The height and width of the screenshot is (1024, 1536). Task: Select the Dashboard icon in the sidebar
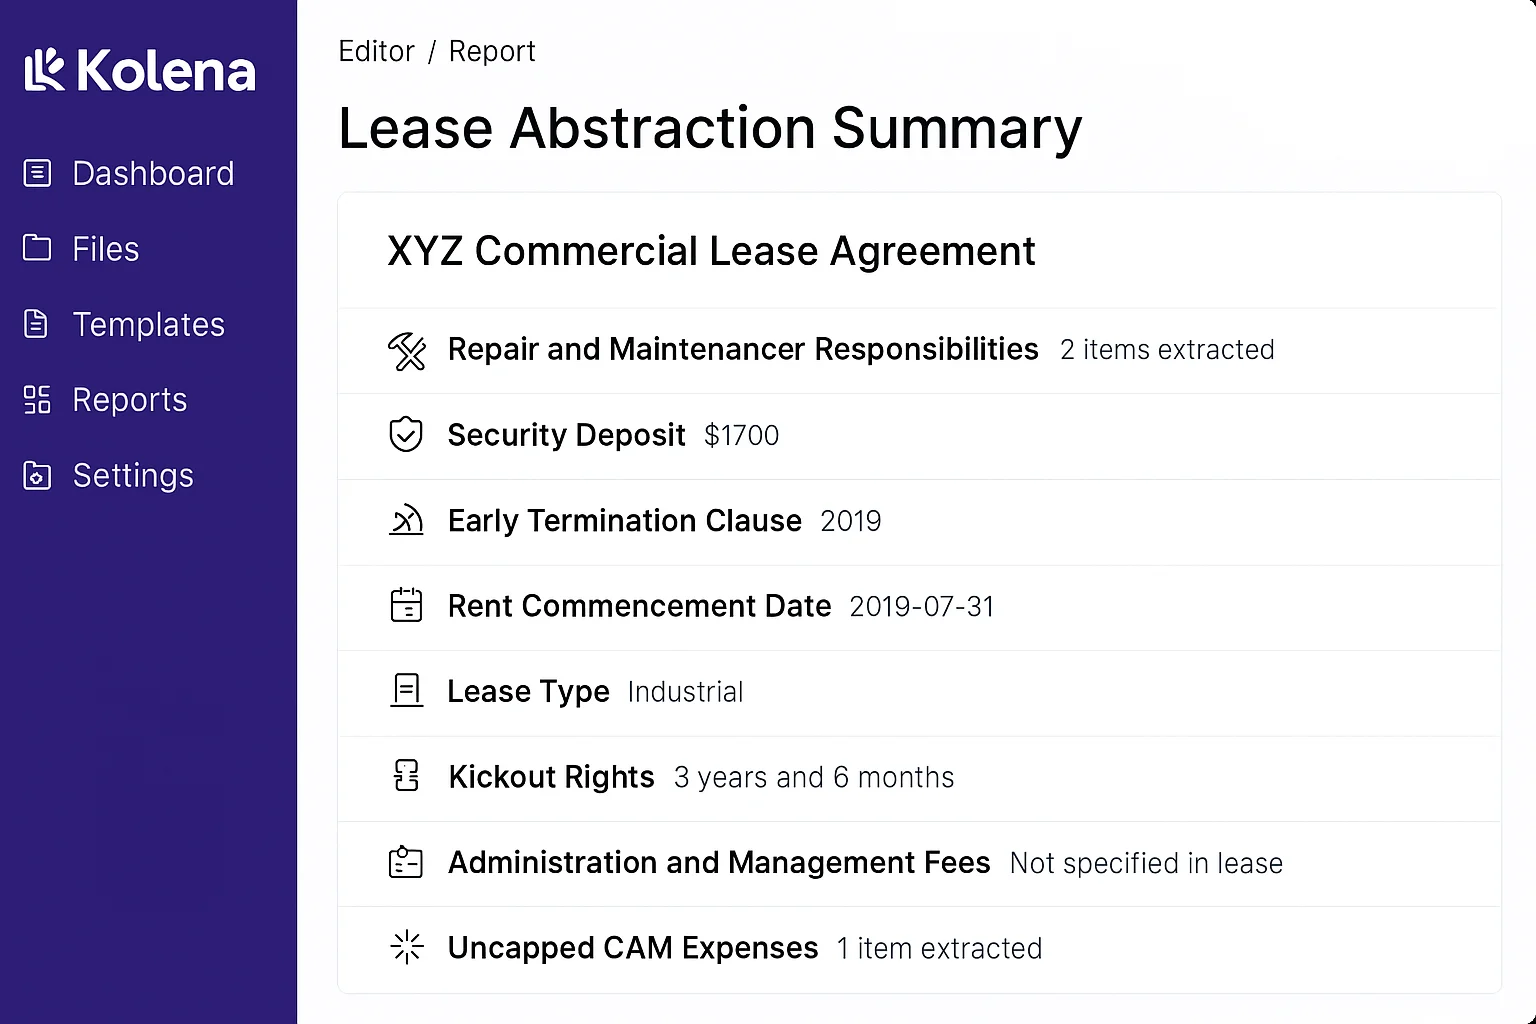coord(37,173)
